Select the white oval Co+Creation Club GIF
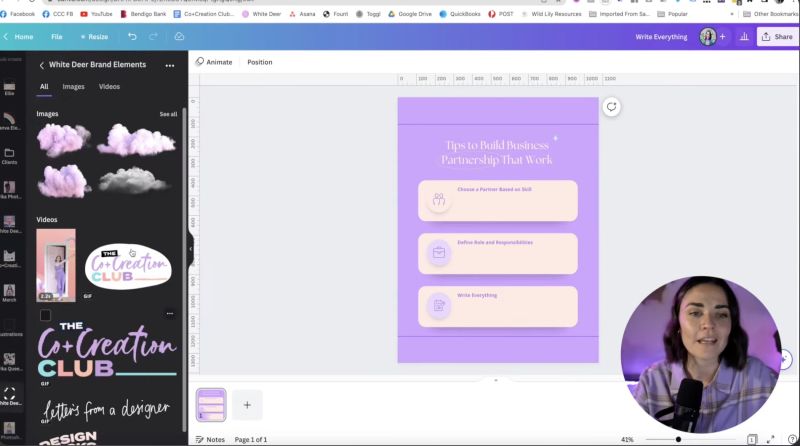This screenshot has width=800, height=446. 128,267
